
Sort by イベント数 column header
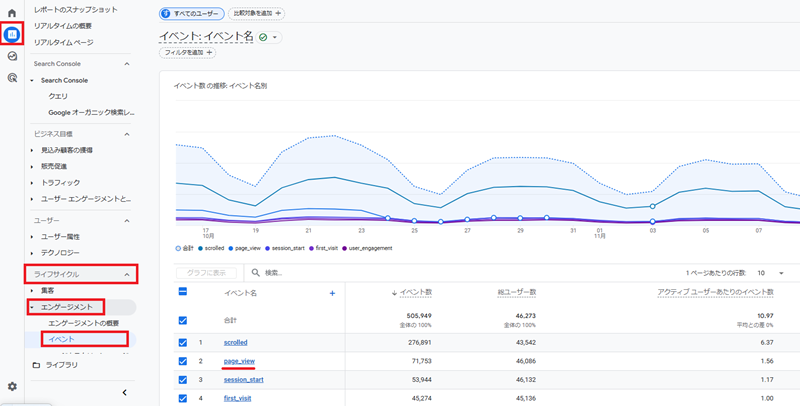(416, 292)
